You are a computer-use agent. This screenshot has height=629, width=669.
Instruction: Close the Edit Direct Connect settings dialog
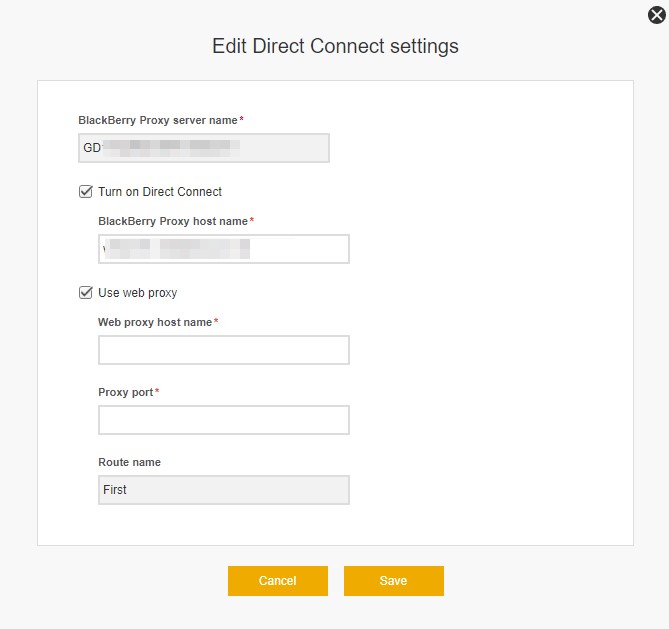point(656,15)
